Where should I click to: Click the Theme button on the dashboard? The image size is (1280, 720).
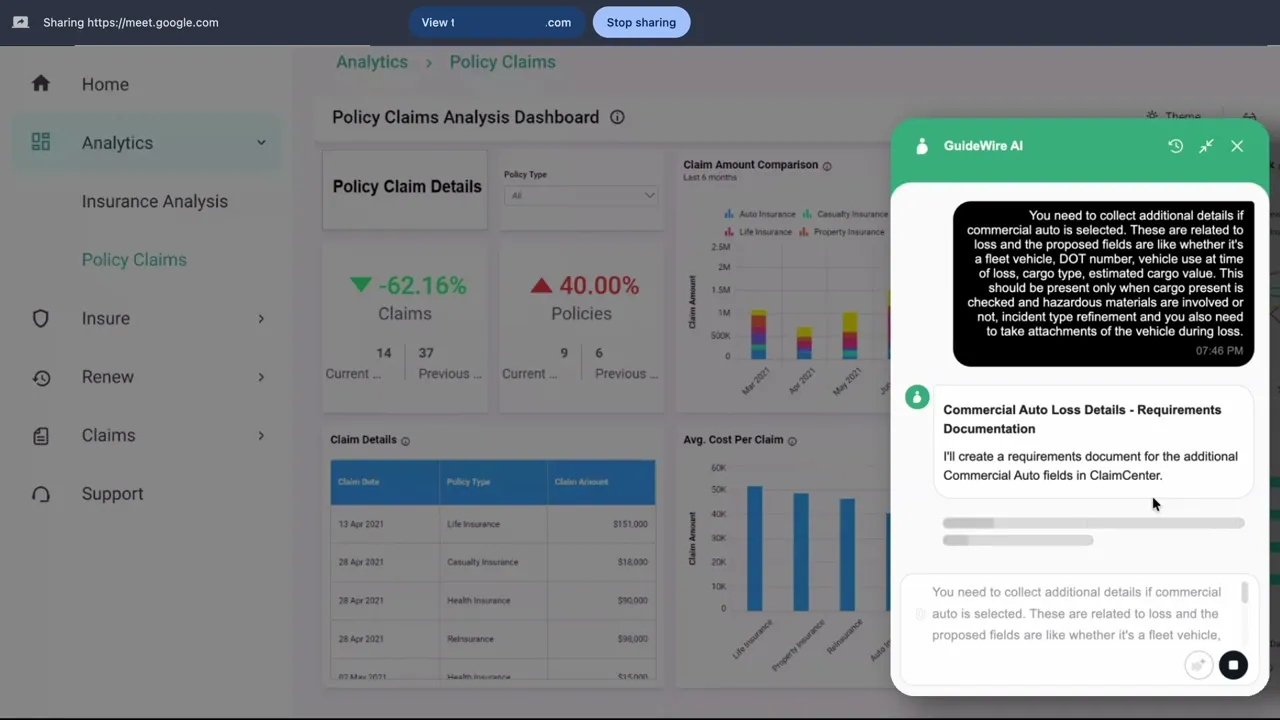click(1174, 116)
